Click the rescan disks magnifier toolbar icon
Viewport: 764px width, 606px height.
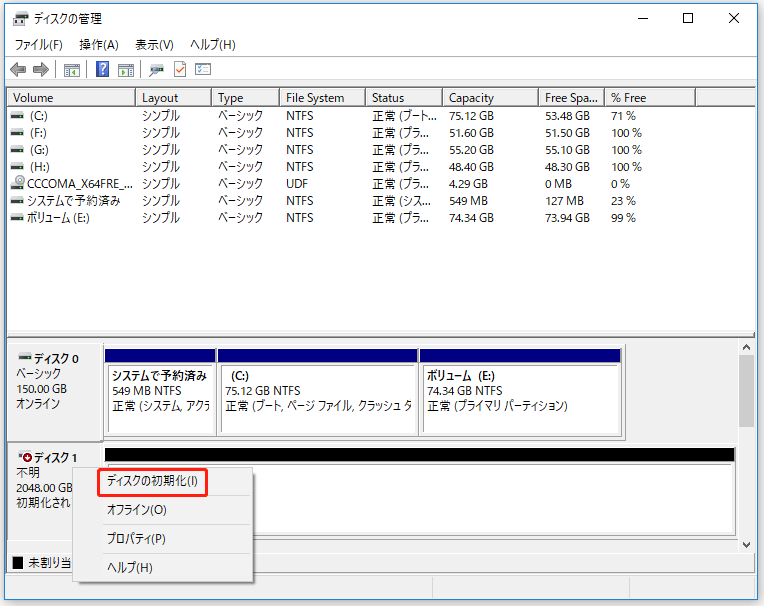coord(156,70)
